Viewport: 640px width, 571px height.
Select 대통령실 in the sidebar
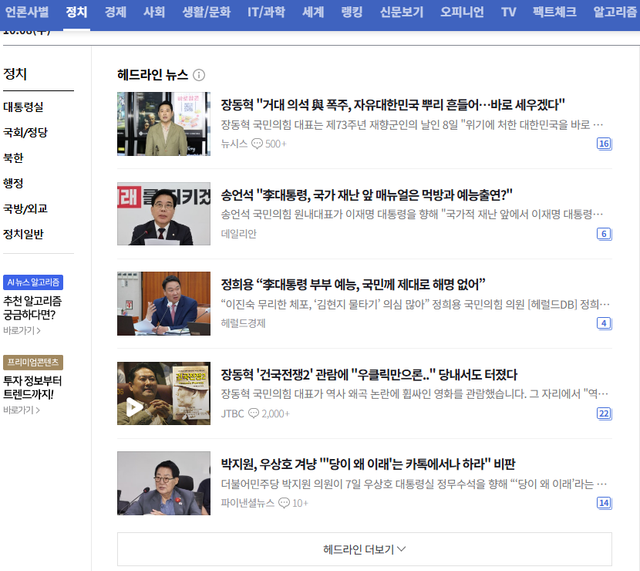[23, 107]
